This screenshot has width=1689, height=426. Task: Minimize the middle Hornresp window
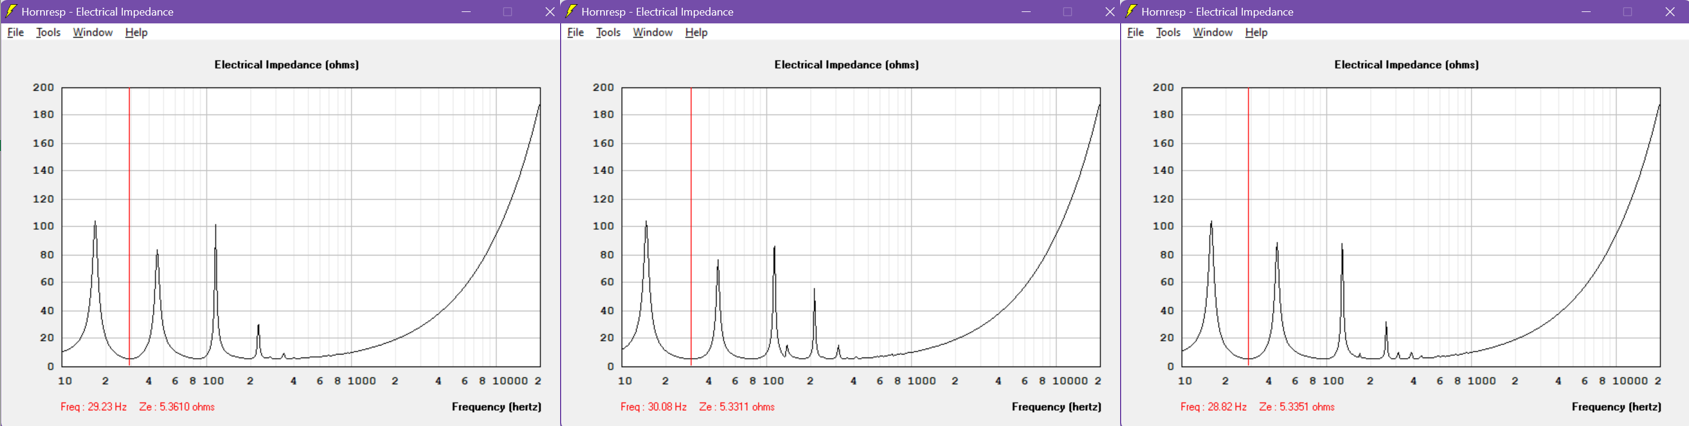point(1026,11)
